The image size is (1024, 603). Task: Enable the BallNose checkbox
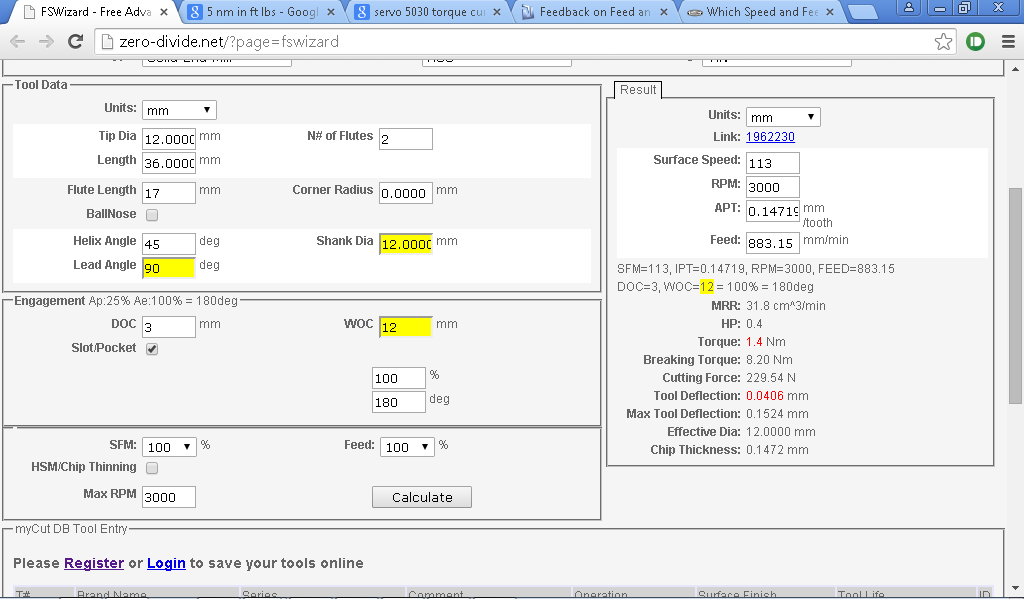click(x=152, y=215)
